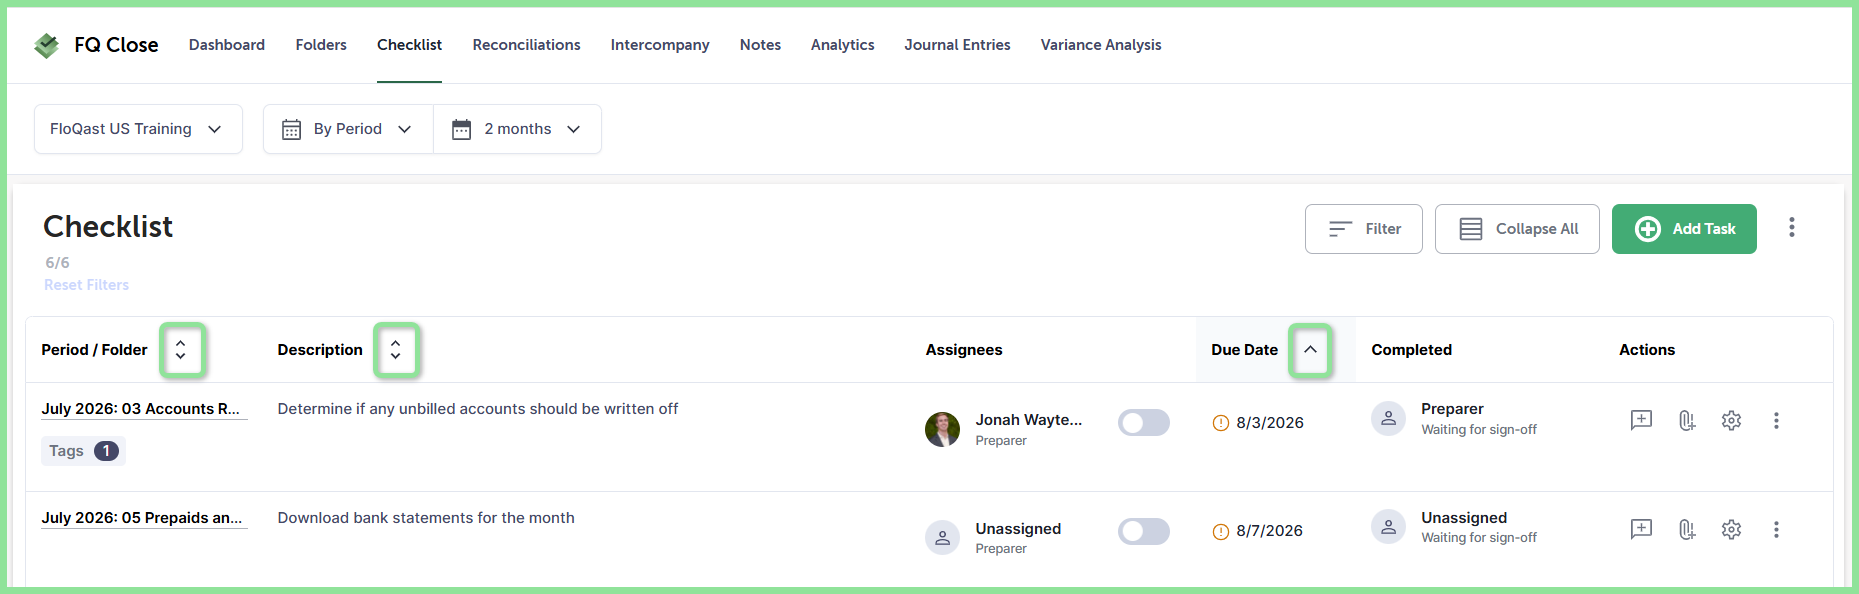
Task: Sort by Period / Folder column
Action: point(182,350)
